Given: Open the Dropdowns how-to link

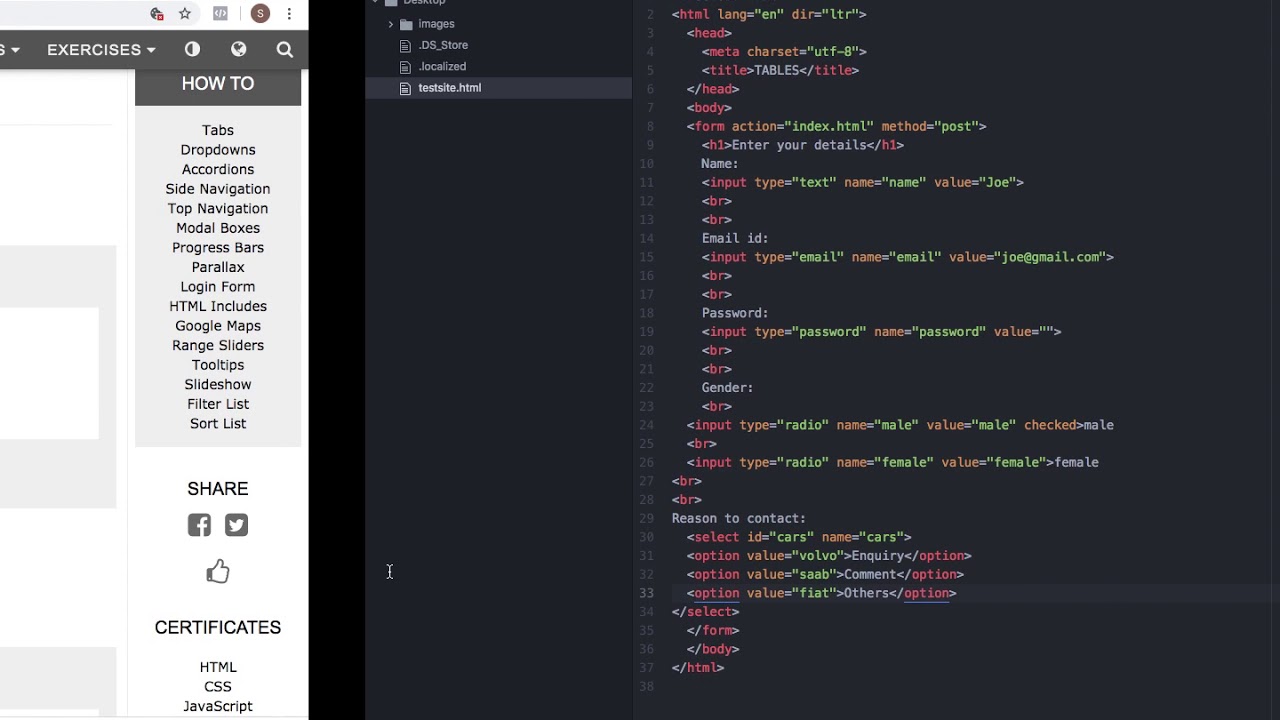Looking at the screenshot, I should (218, 150).
